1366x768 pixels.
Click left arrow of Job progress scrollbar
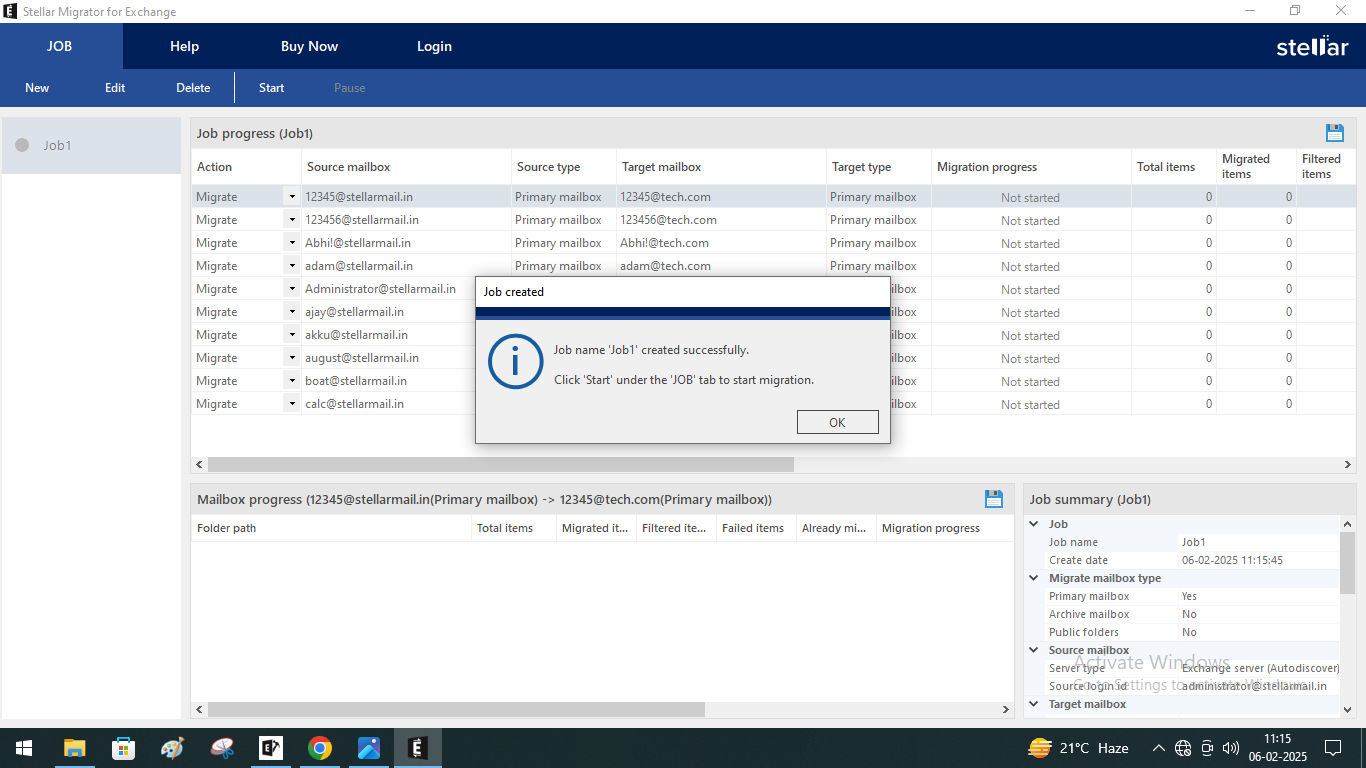[199, 465]
